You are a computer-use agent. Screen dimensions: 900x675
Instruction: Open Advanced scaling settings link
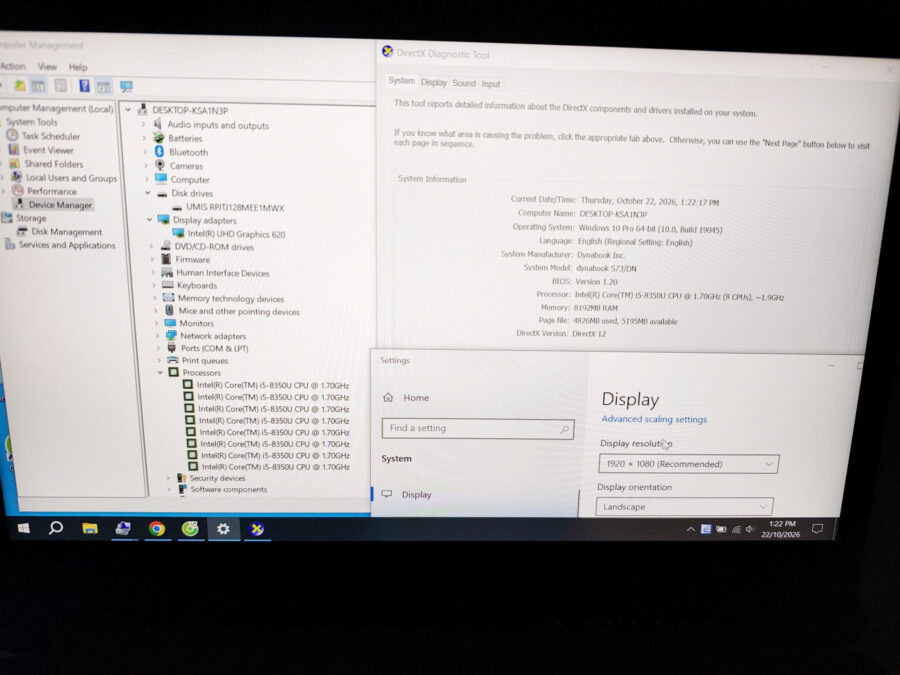point(654,419)
